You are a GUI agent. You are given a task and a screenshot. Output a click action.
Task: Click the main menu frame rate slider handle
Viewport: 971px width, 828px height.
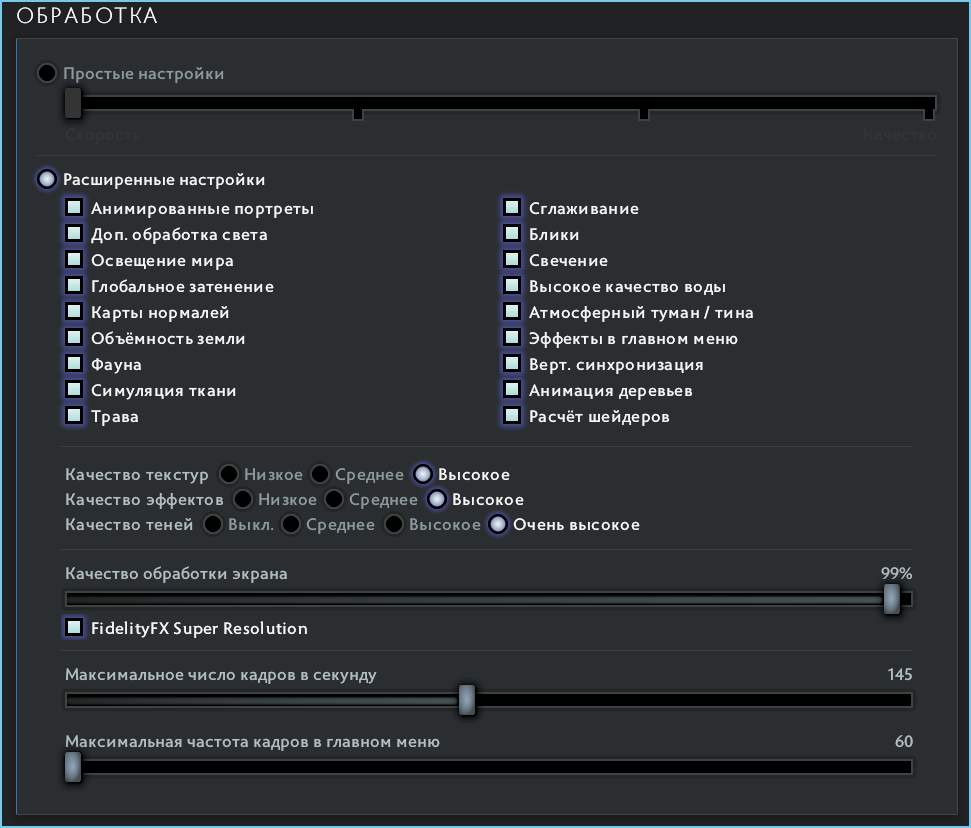[x=72, y=767]
